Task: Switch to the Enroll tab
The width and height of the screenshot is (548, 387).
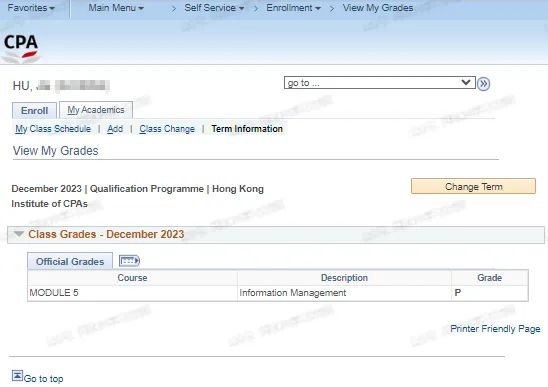Action: (34, 110)
